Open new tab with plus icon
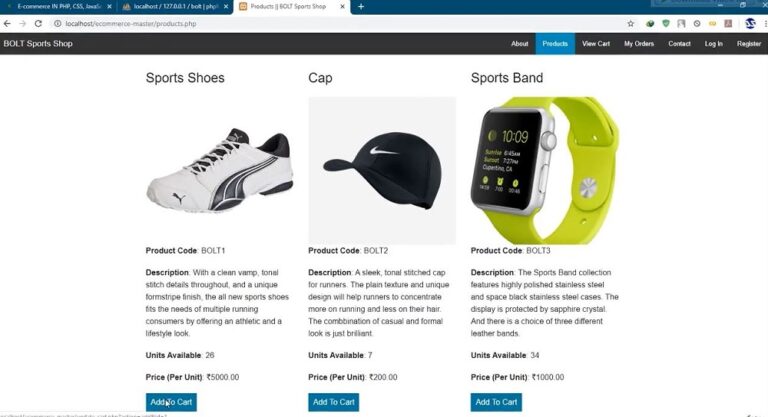This screenshot has width=768, height=417. (x=361, y=6)
